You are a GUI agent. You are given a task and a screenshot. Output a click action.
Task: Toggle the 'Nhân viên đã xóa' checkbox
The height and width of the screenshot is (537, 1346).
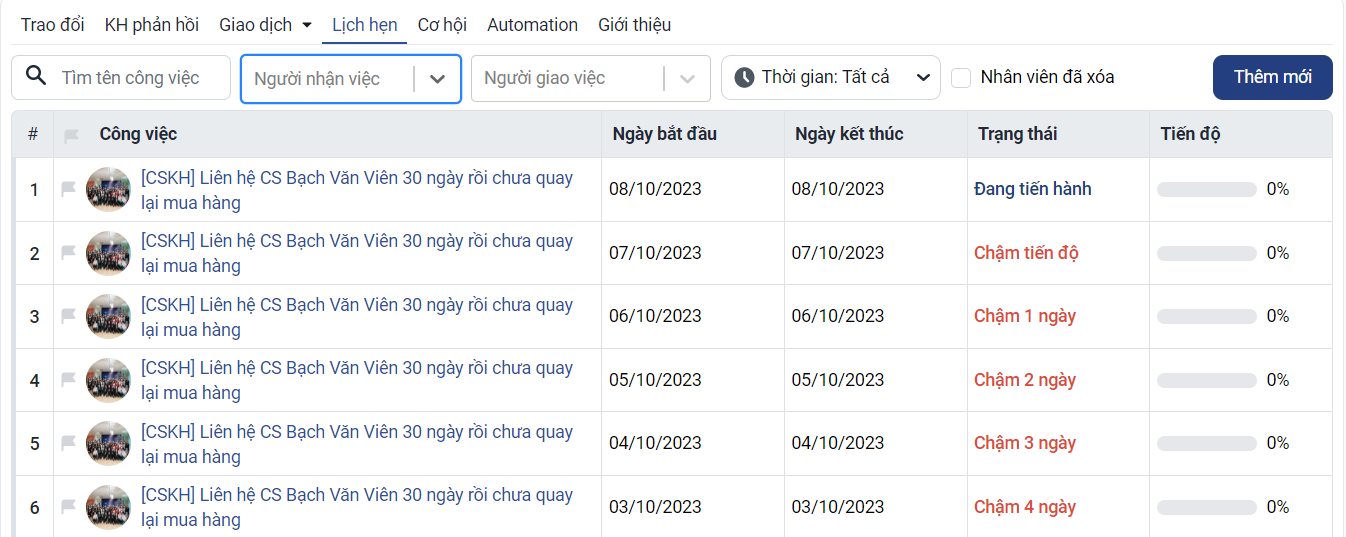pos(961,78)
